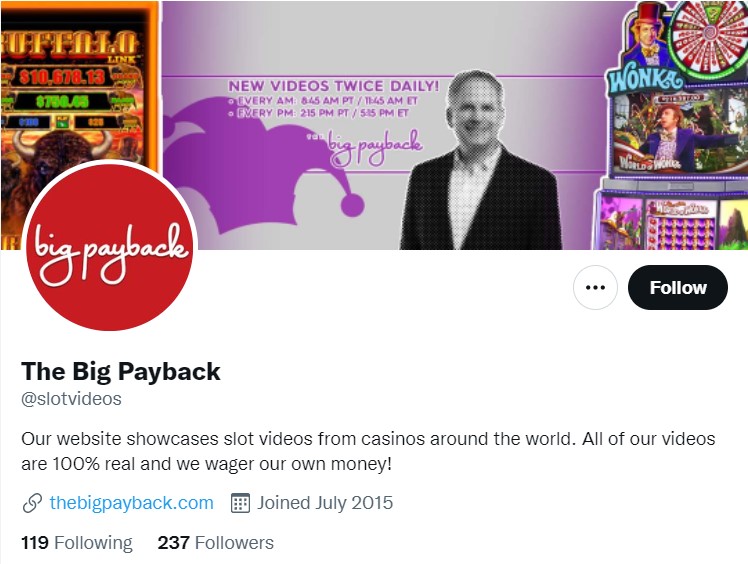Click the Wonka prize wheel at banner corner

pyautogui.click(x=708, y=38)
